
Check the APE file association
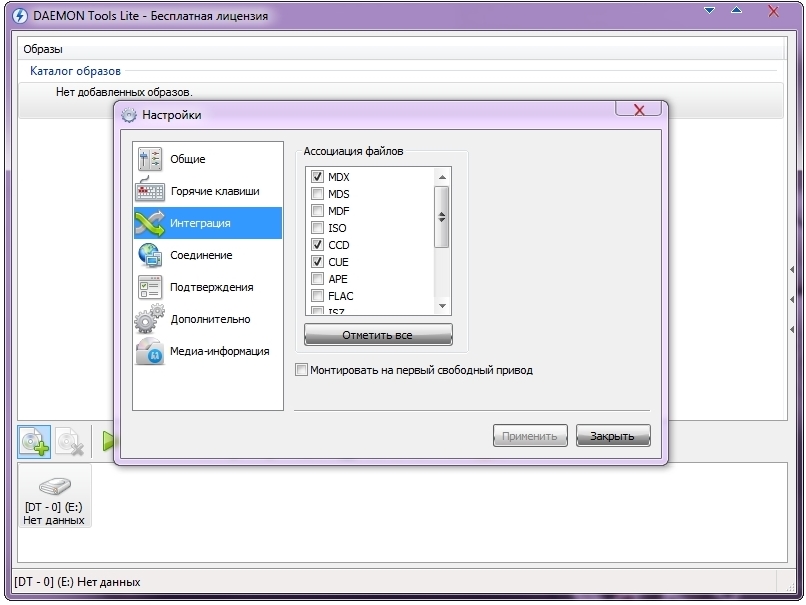click(317, 279)
